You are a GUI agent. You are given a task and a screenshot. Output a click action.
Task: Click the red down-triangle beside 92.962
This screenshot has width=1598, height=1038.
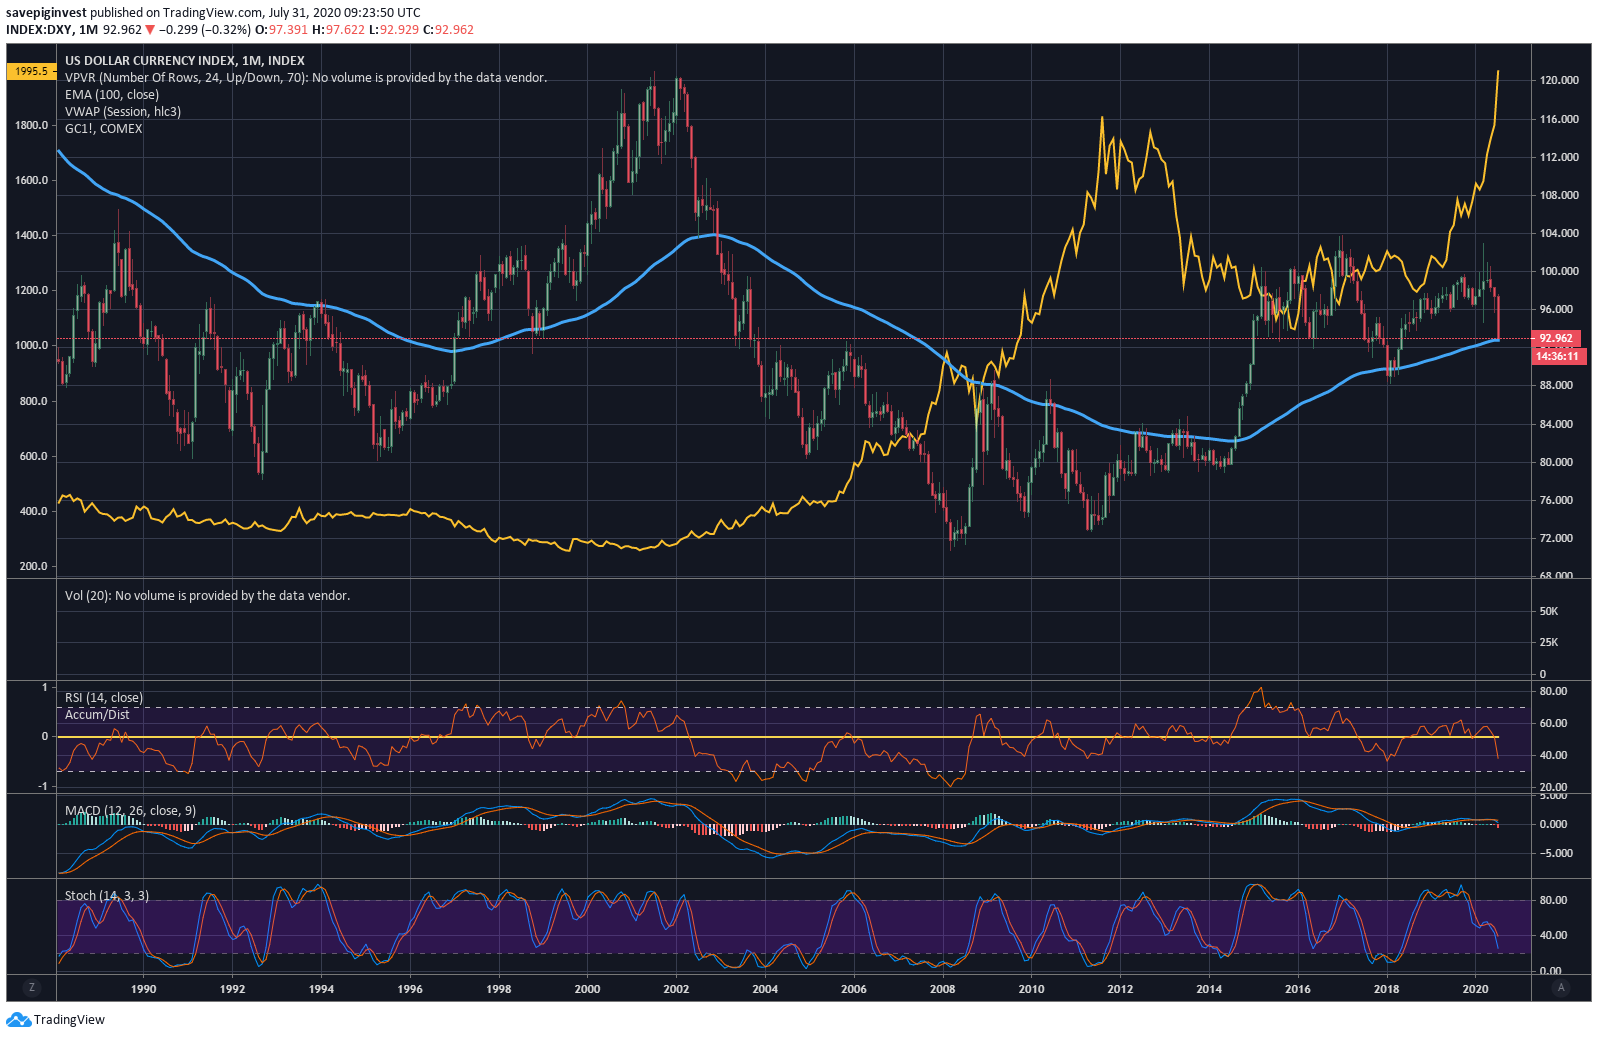click(x=150, y=30)
